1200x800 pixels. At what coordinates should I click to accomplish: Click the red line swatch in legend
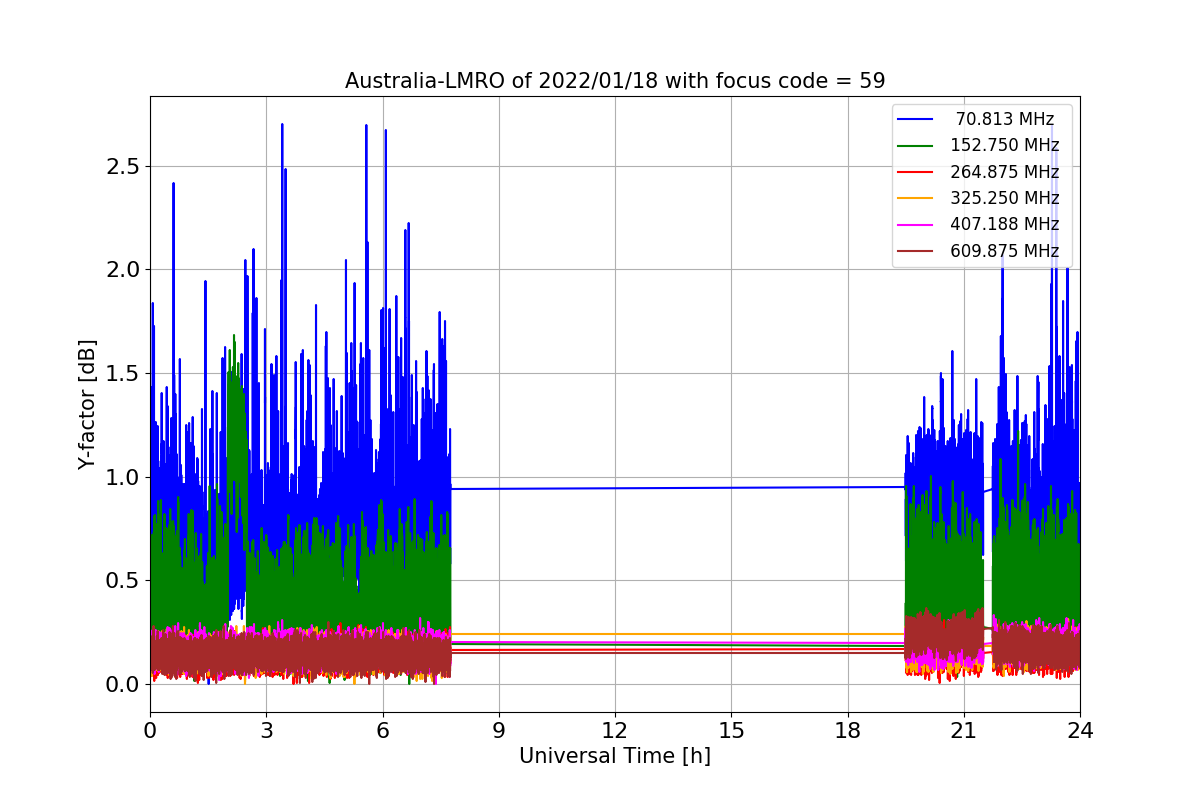[916, 172]
